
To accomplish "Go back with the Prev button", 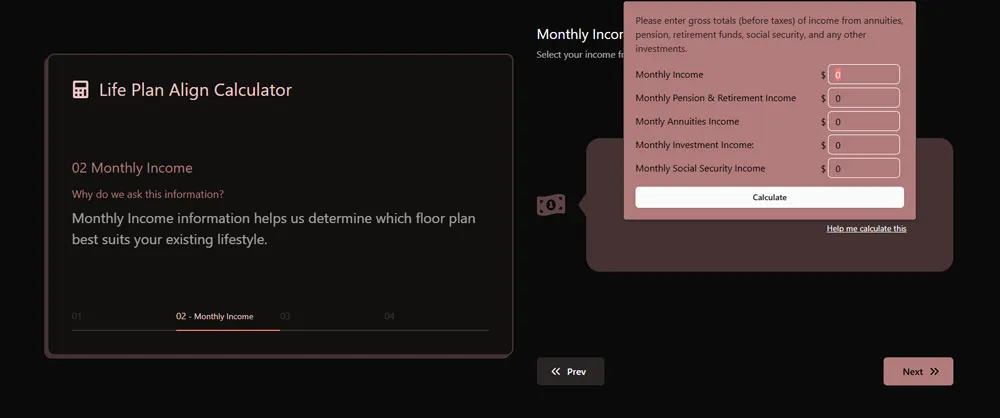I will 570,371.
